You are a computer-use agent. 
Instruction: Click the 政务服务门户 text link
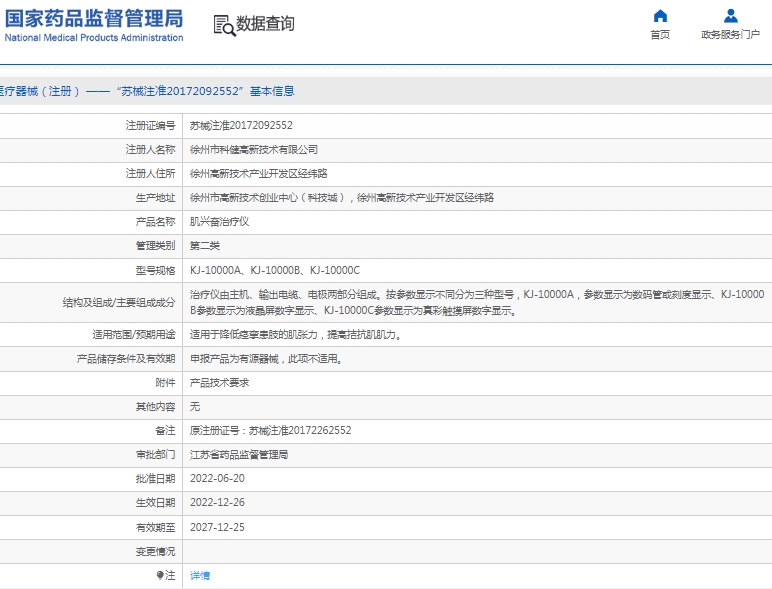pos(731,34)
